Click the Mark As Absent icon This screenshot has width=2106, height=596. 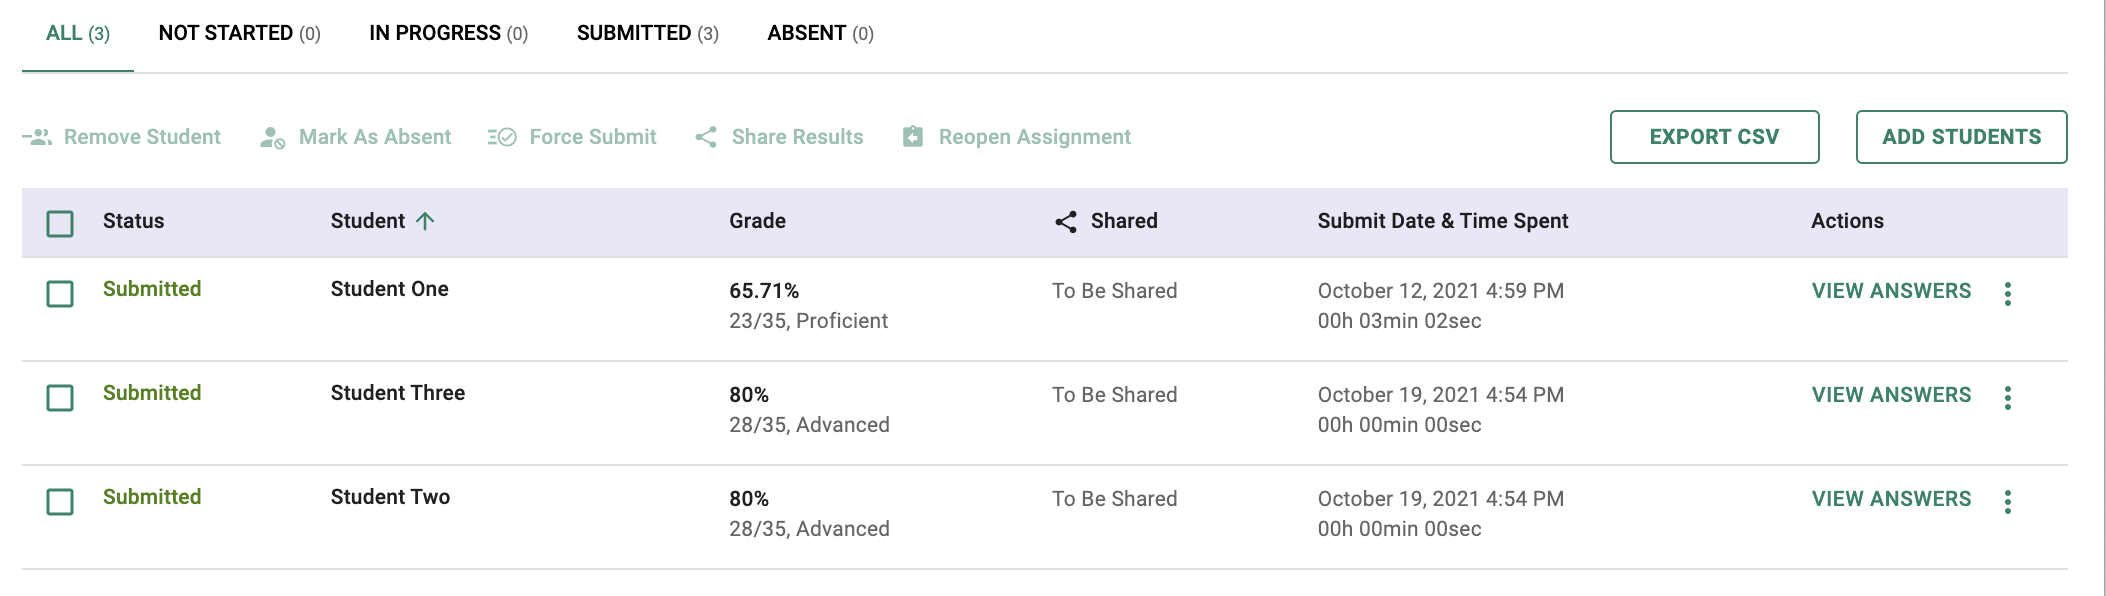(272, 138)
